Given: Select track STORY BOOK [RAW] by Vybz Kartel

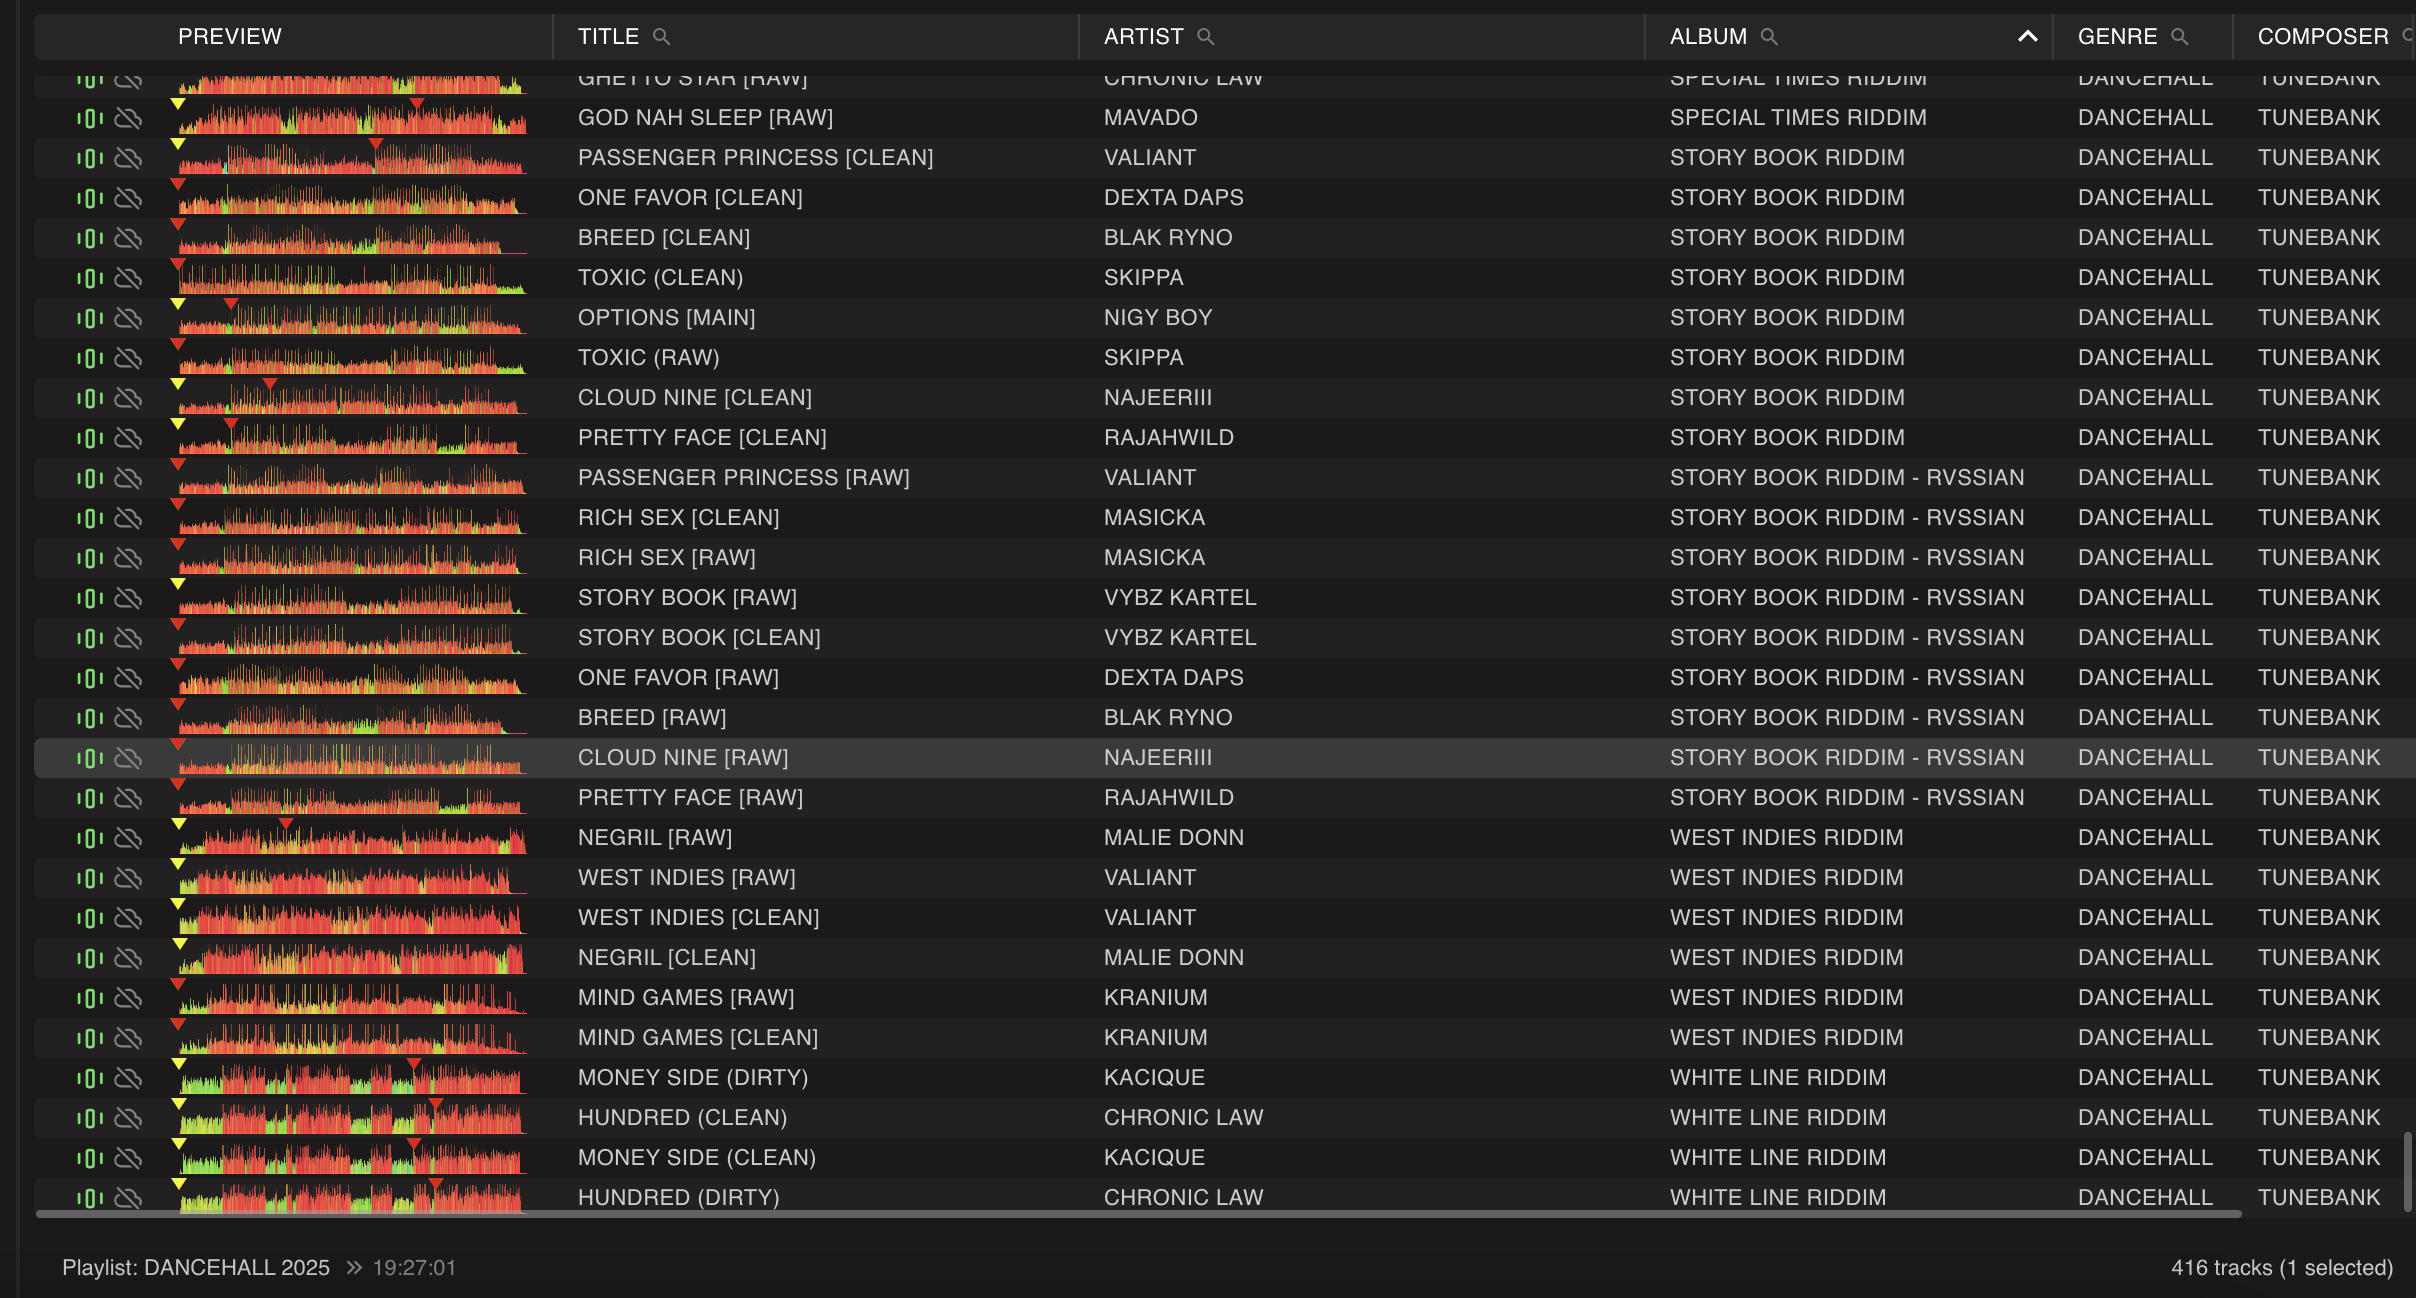Looking at the screenshot, I should 687,598.
